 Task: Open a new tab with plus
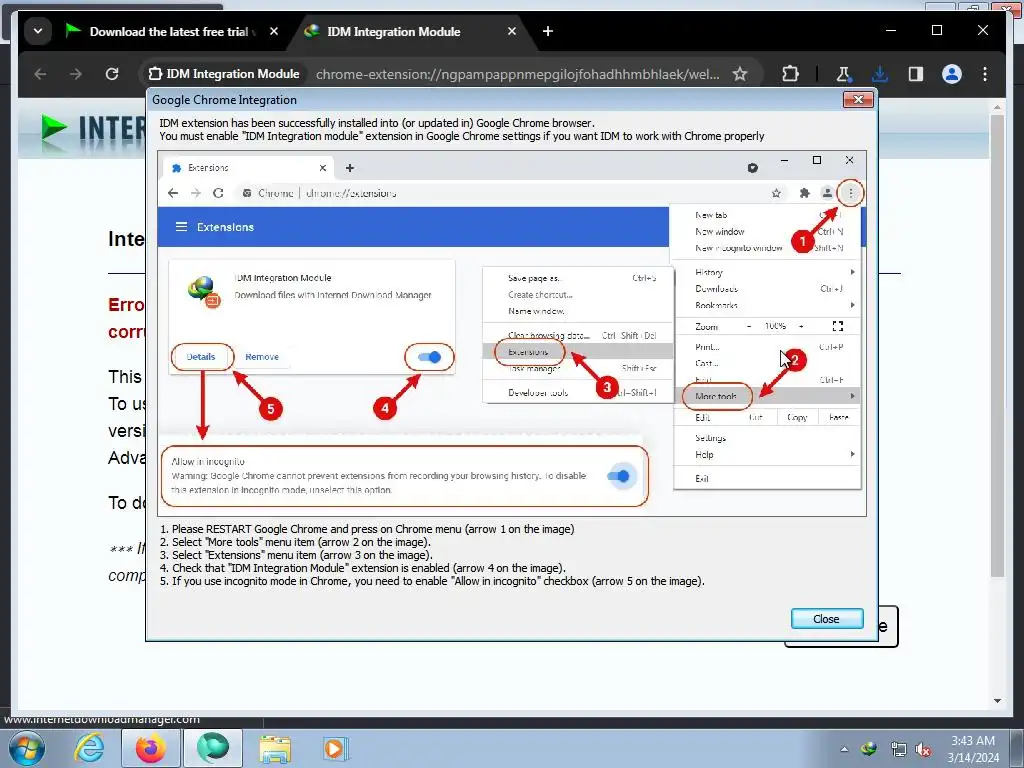click(548, 31)
